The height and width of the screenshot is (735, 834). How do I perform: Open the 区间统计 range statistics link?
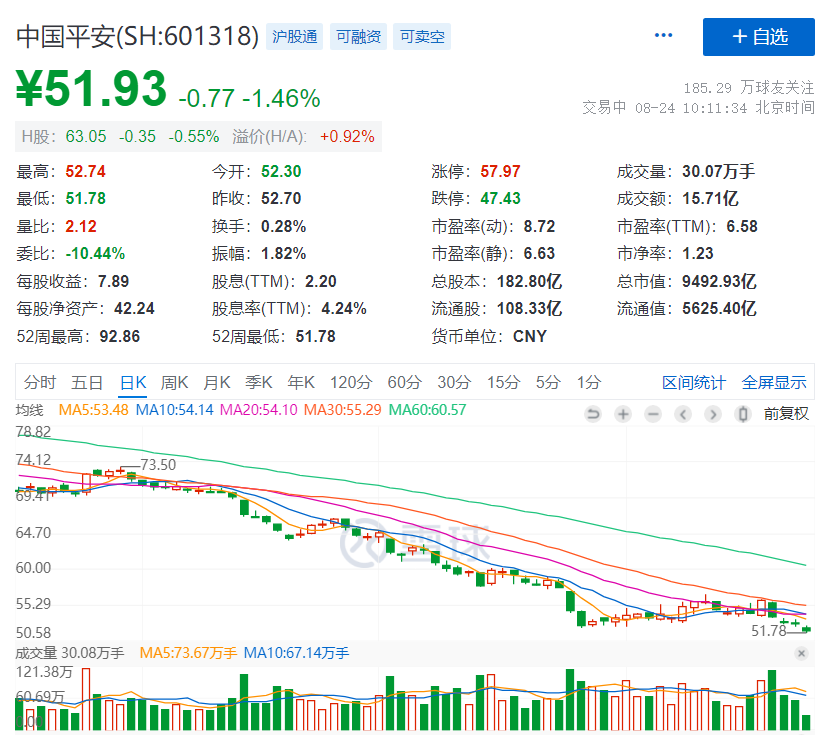coord(694,382)
